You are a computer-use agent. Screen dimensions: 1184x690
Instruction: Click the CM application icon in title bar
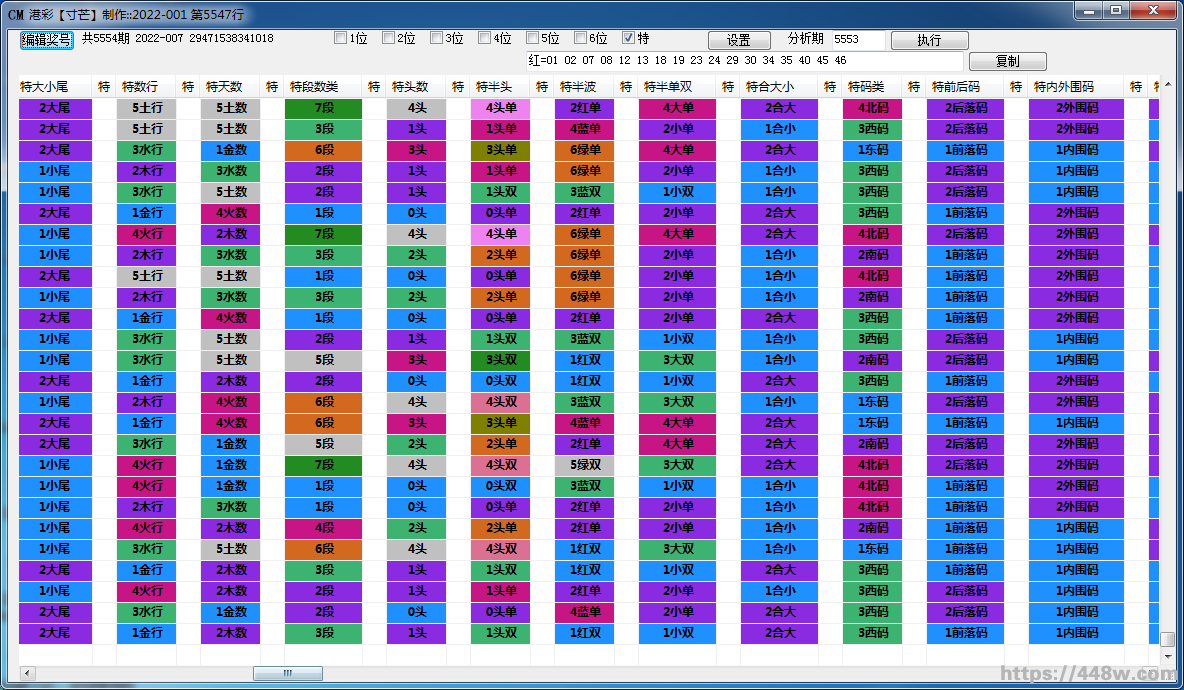(15, 15)
